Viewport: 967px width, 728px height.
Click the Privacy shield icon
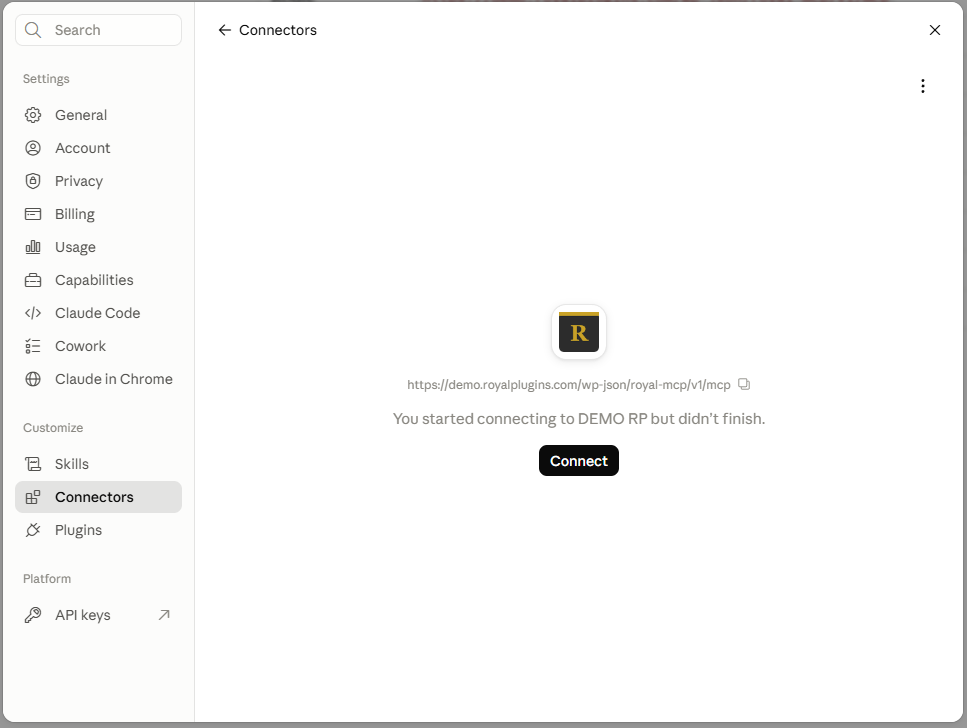tap(33, 181)
